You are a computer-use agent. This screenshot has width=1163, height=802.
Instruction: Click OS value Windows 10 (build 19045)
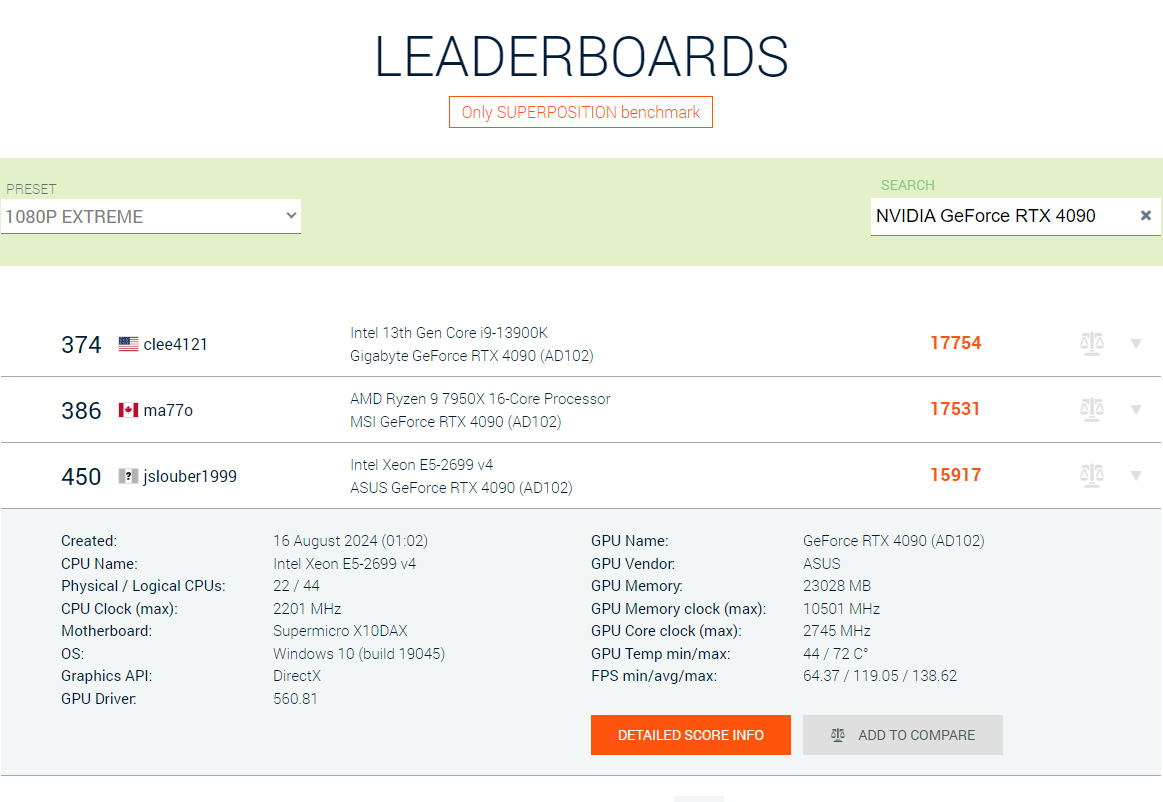359,654
